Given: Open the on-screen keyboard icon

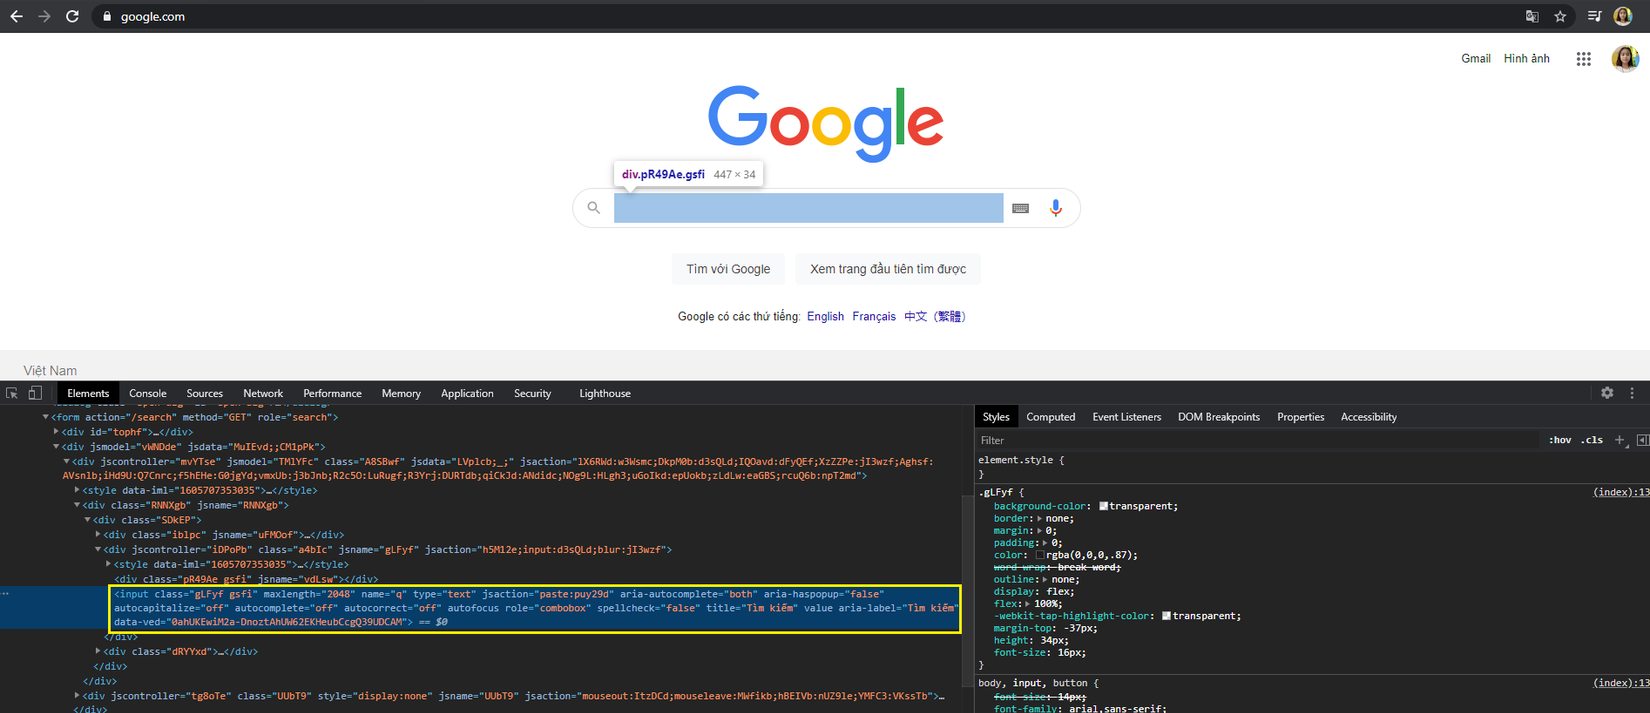Looking at the screenshot, I should (1020, 208).
